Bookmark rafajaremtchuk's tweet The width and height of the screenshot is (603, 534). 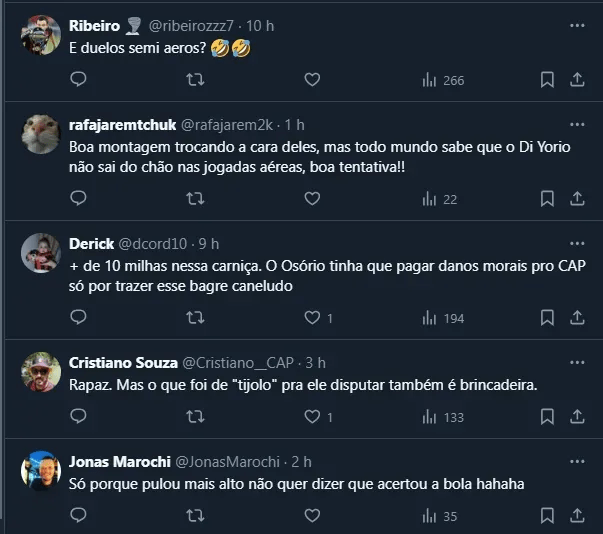pyautogui.click(x=547, y=199)
